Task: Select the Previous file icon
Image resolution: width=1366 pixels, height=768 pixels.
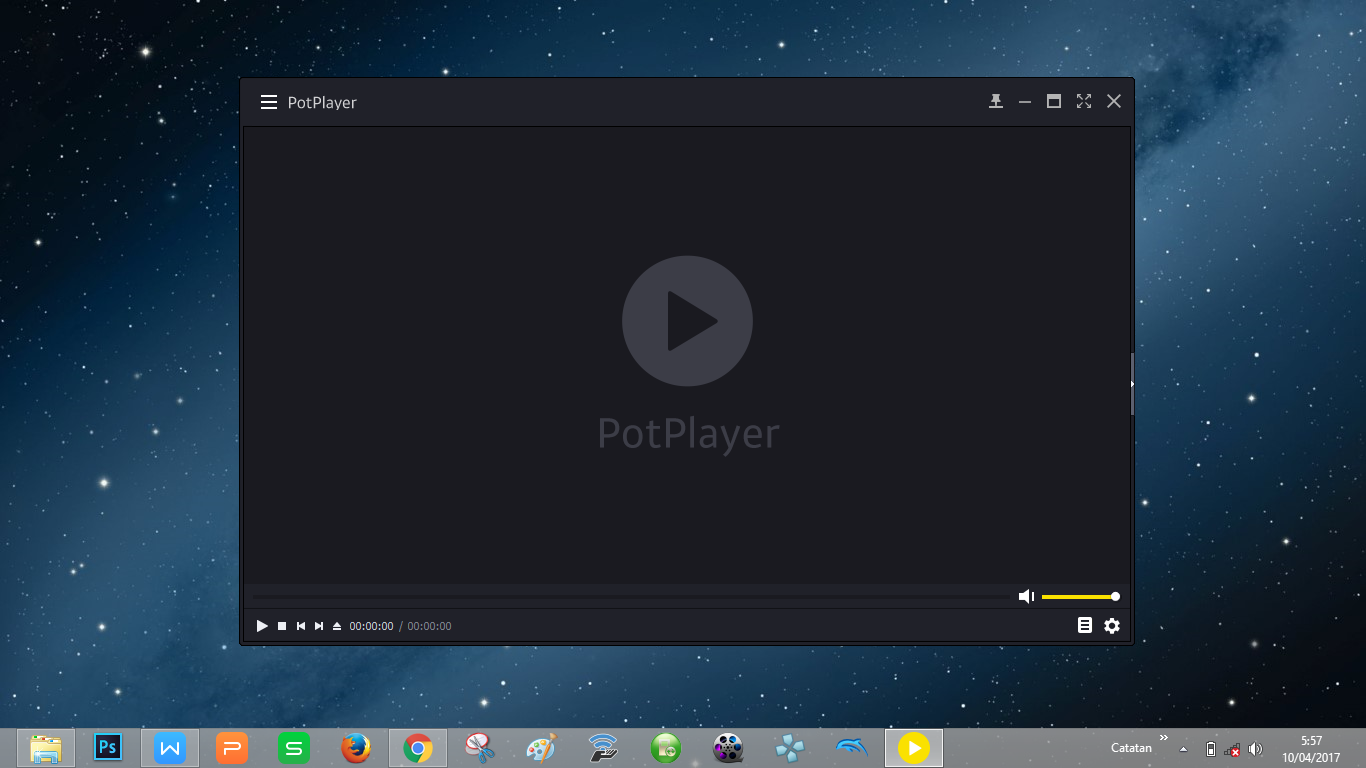Action: 301,625
